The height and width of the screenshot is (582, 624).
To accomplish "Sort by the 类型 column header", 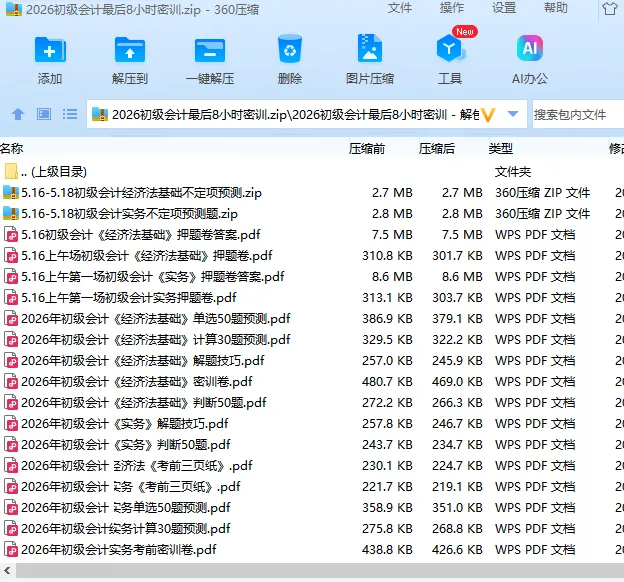I will 501,148.
